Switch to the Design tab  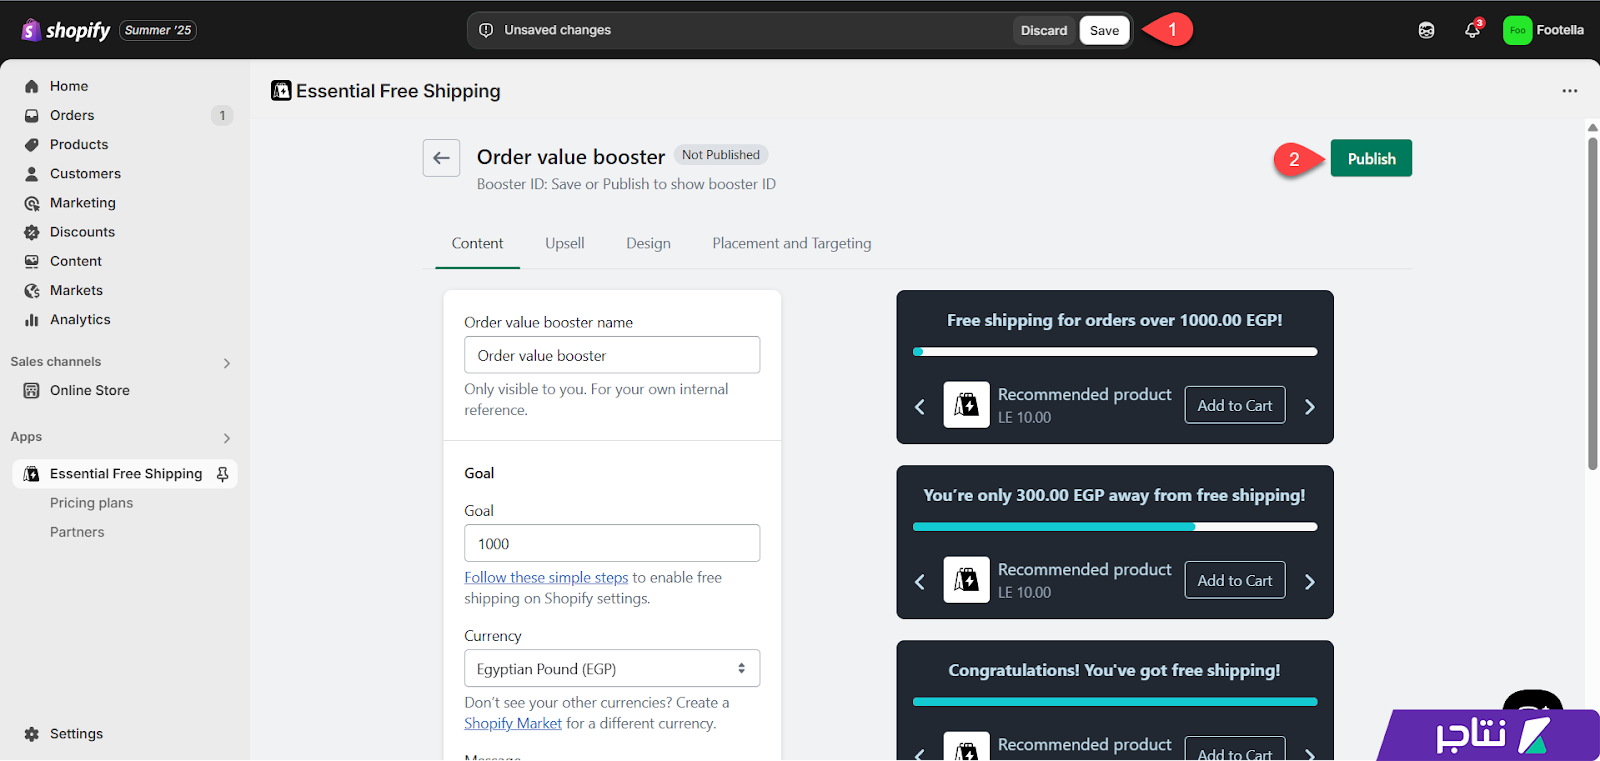[x=648, y=243]
